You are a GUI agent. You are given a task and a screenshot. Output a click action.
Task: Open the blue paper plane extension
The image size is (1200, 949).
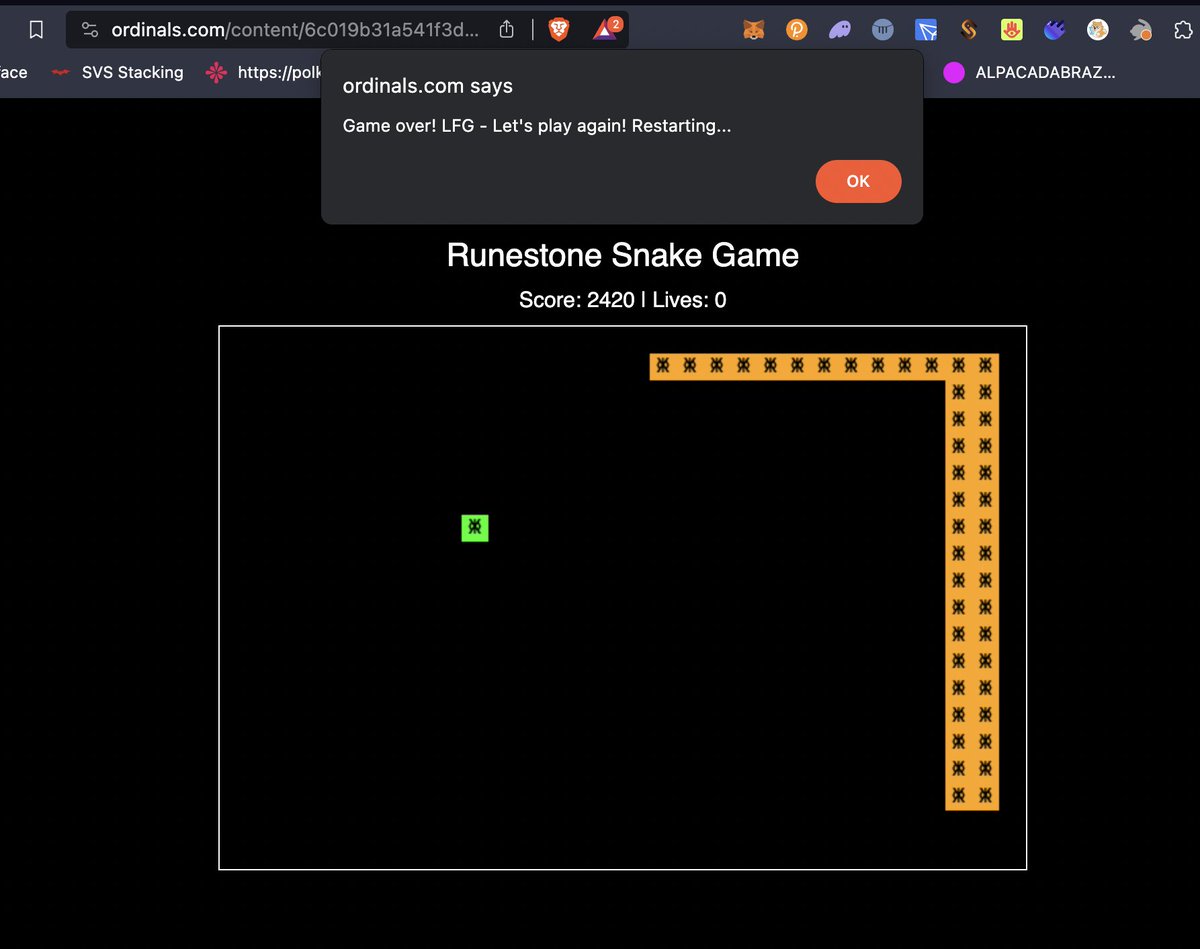click(x=925, y=30)
